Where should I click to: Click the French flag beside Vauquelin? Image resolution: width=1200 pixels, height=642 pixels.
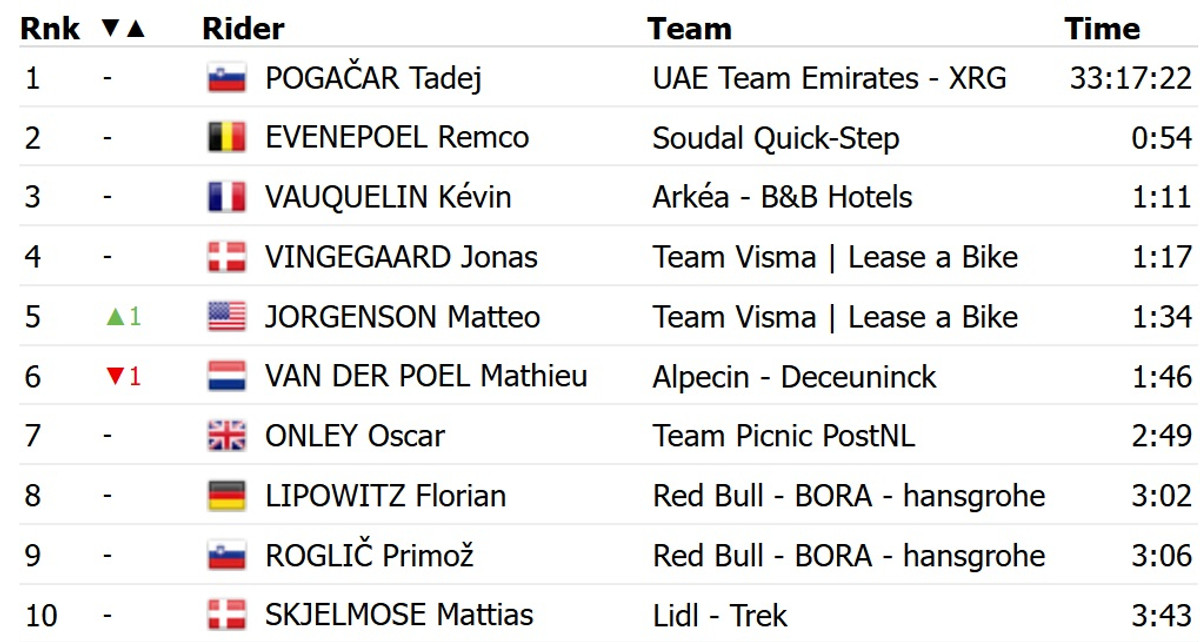click(227, 197)
